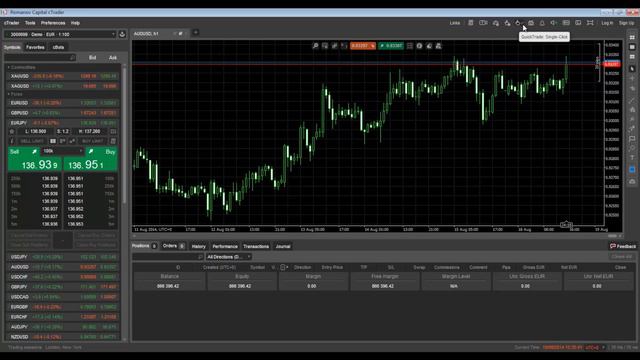Click the Log In link
The image size is (640, 360).
click(607, 23)
